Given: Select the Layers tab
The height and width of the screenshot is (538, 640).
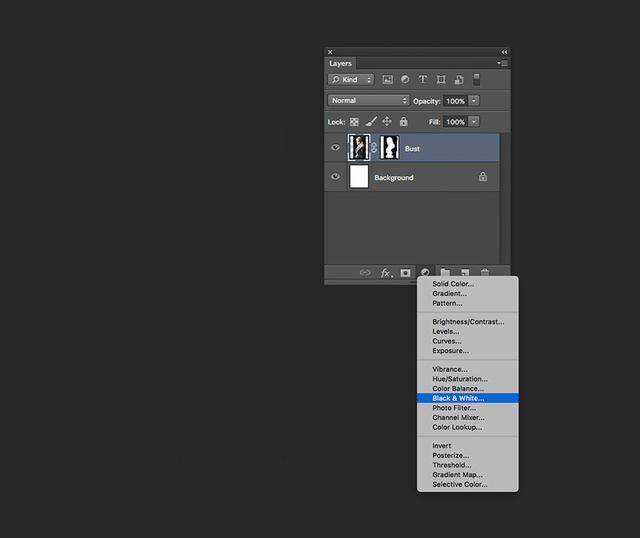Looking at the screenshot, I should [340, 64].
